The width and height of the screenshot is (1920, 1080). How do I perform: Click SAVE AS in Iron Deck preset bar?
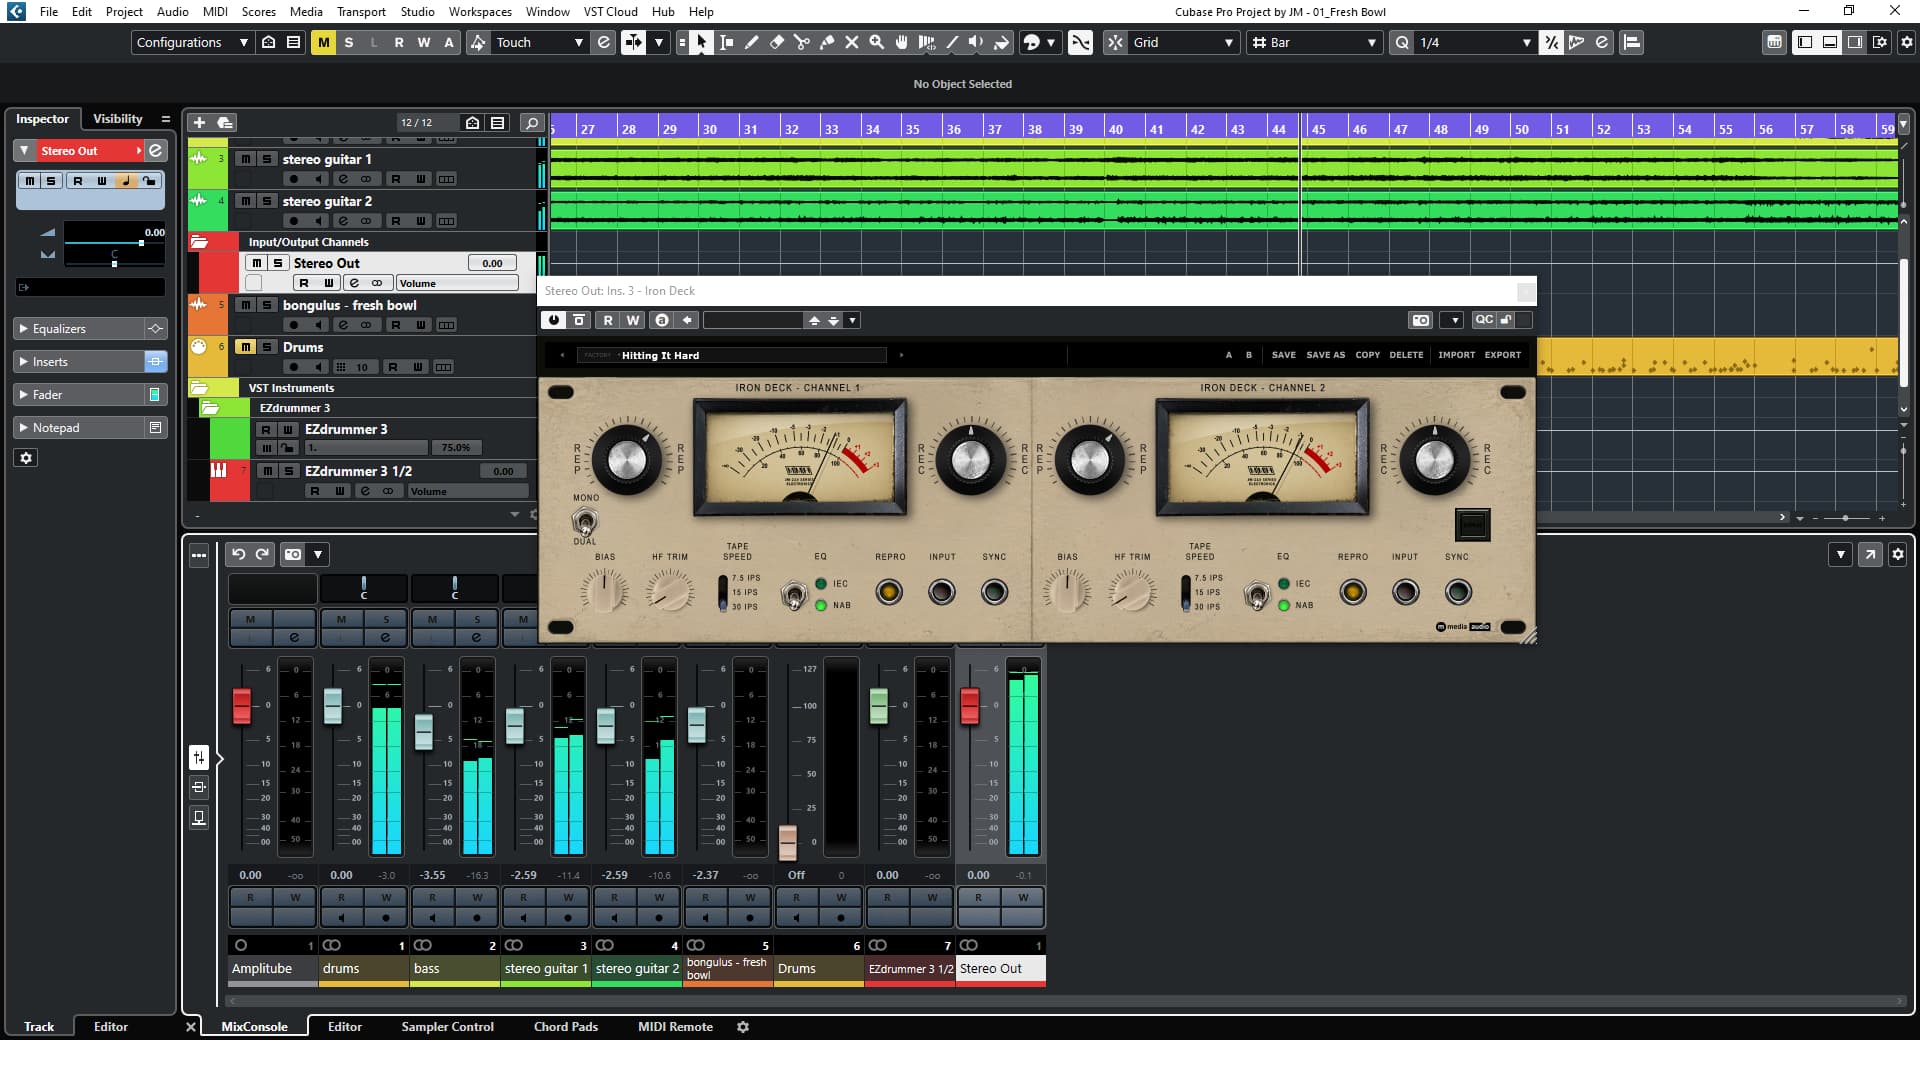[x=1325, y=355]
